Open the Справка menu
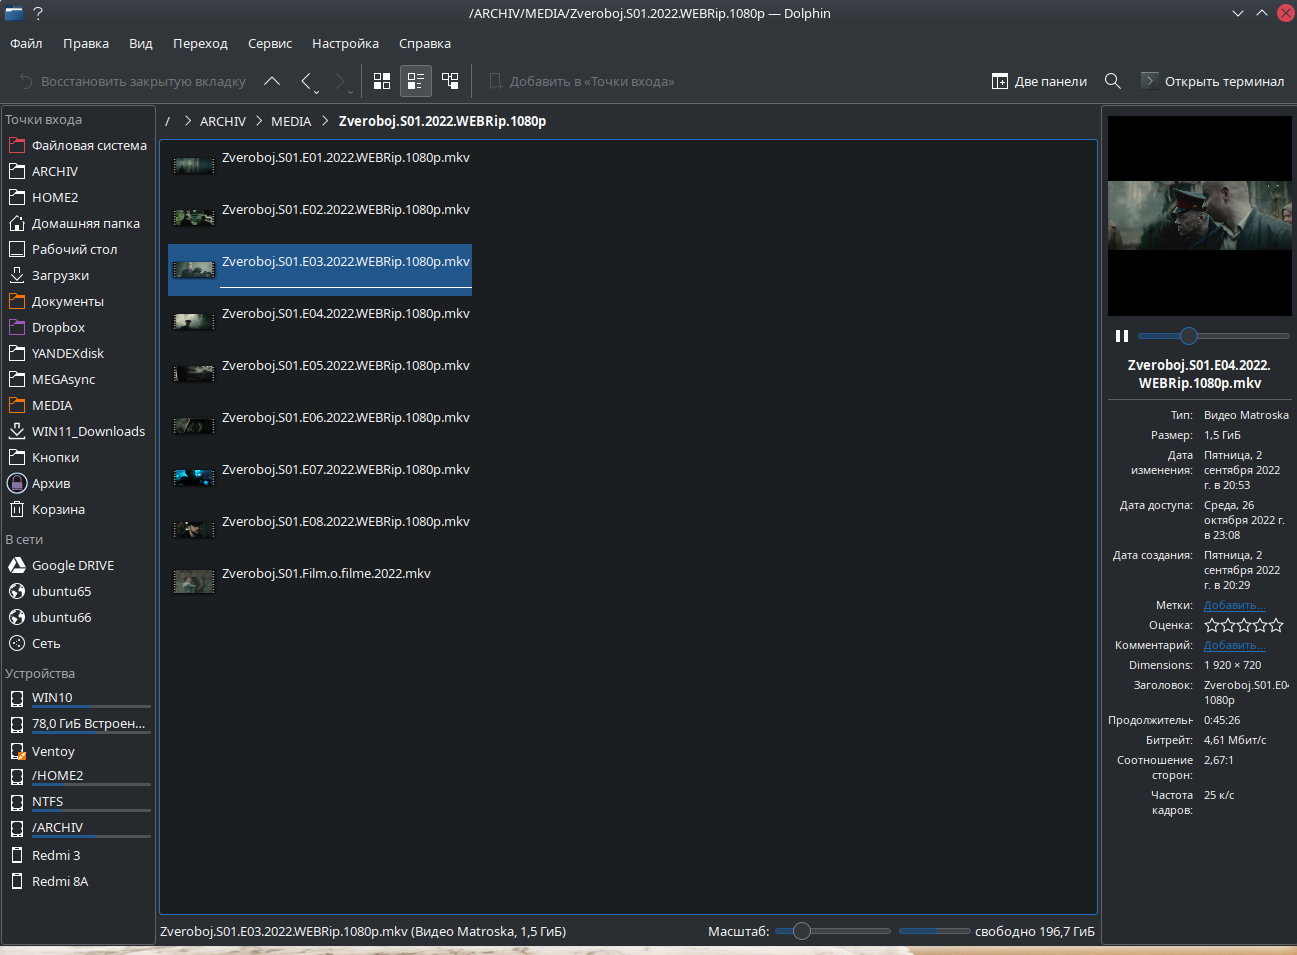This screenshot has height=955, width=1297. click(425, 43)
